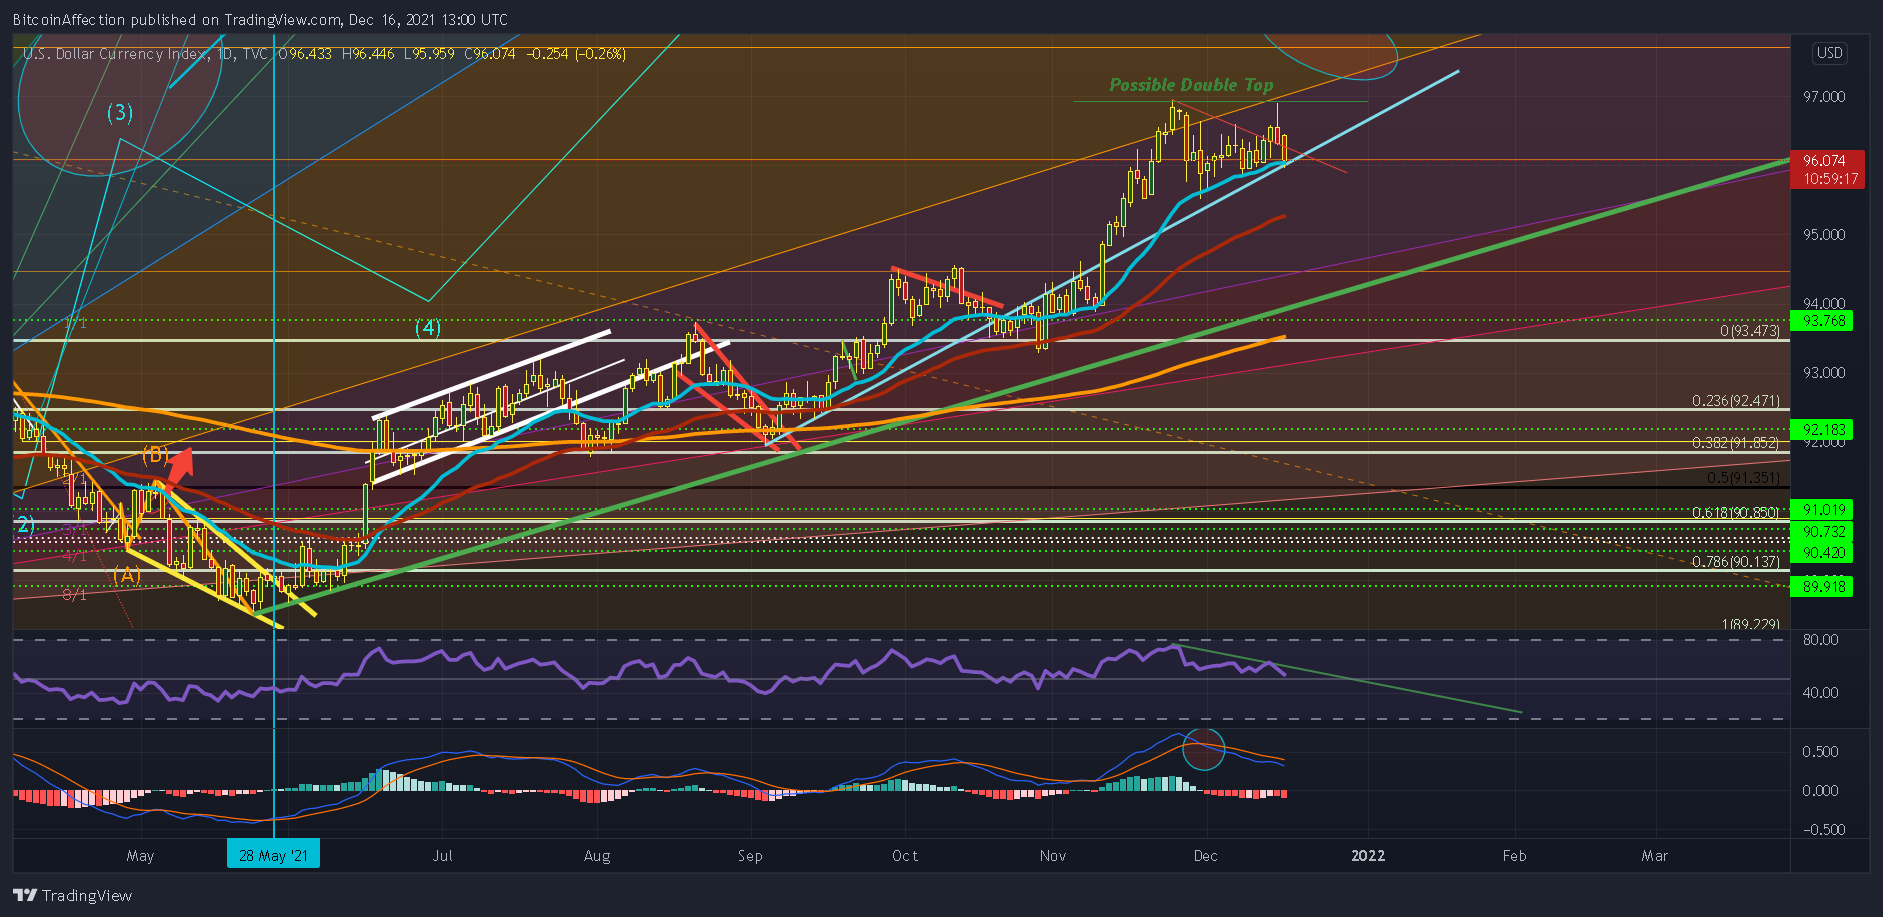Screen dimensions: 1883x917
Task: Click the Dec label on the time axis
Action: [1206, 856]
